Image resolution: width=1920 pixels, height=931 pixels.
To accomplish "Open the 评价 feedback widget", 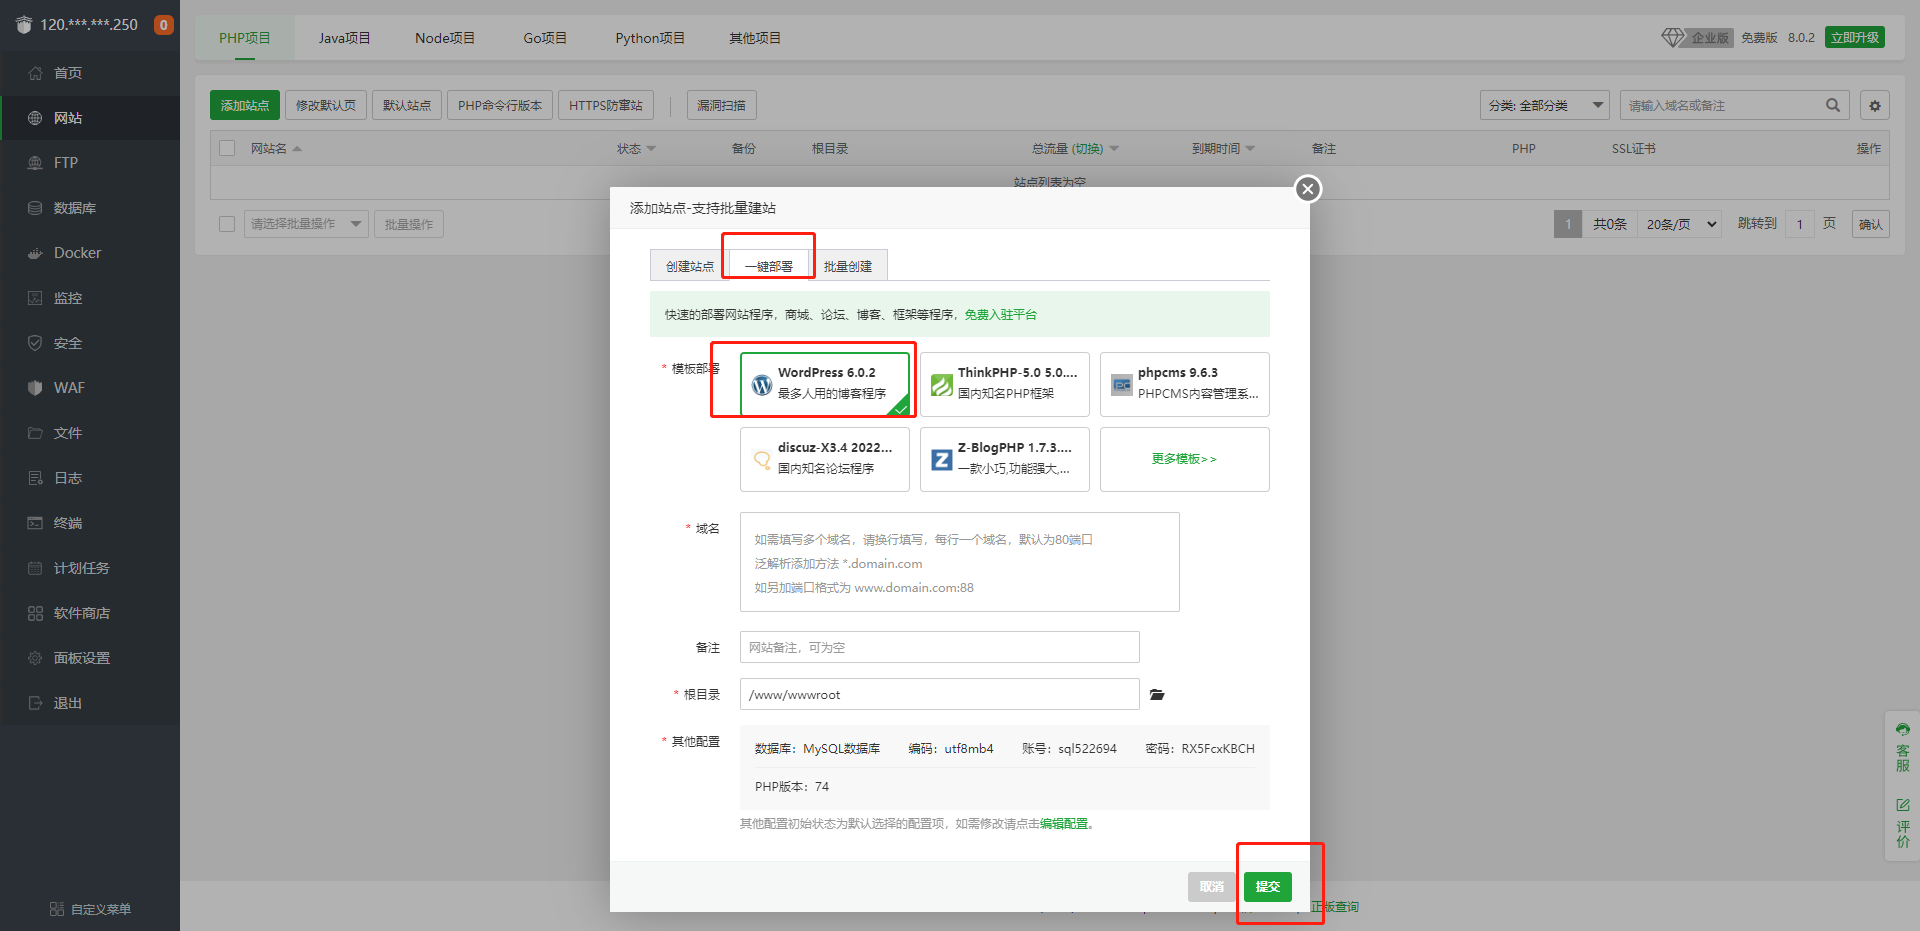I will (1903, 822).
